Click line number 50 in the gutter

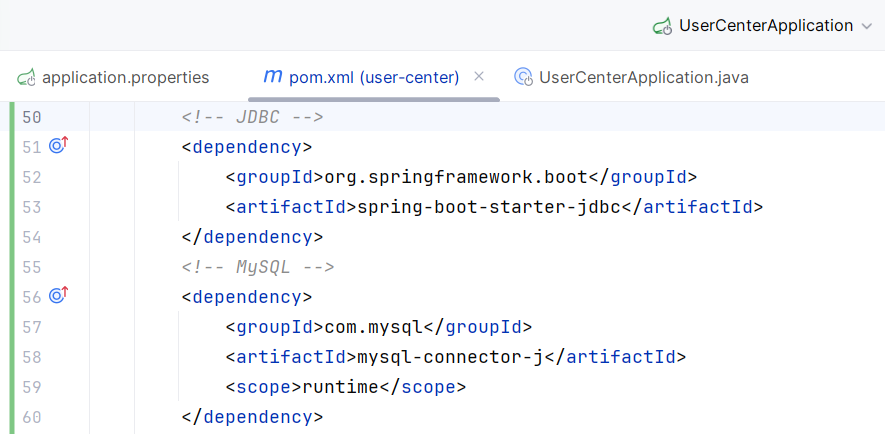[31, 118]
